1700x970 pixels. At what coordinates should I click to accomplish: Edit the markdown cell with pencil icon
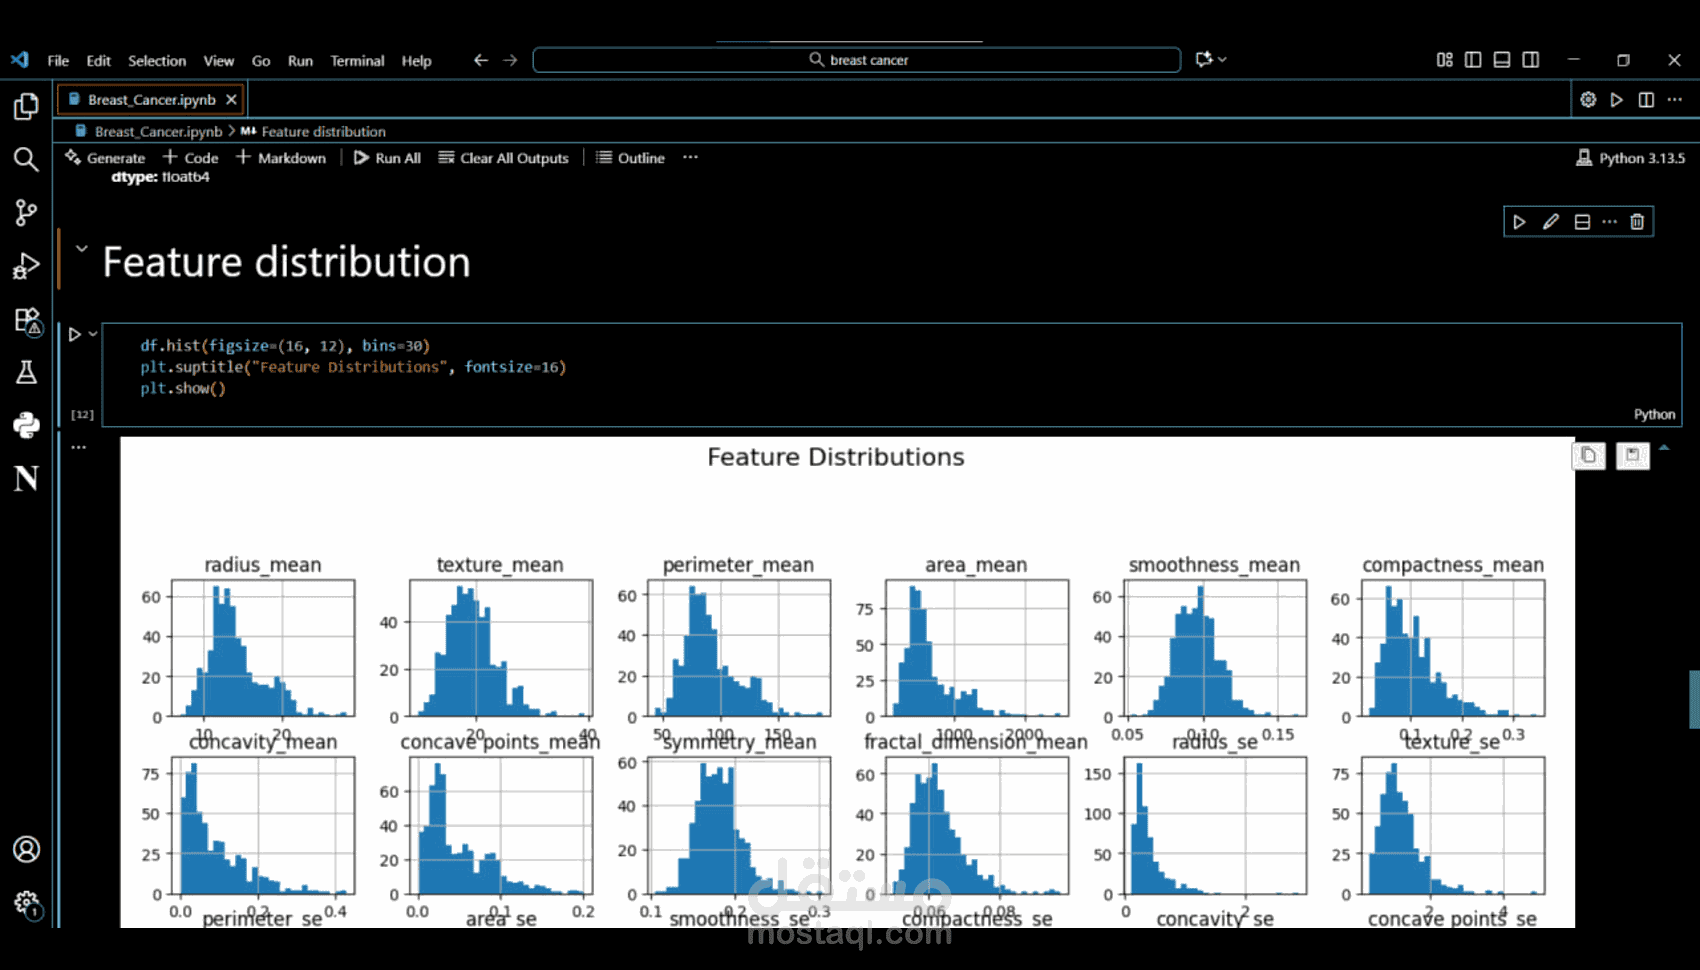point(1550,222)
